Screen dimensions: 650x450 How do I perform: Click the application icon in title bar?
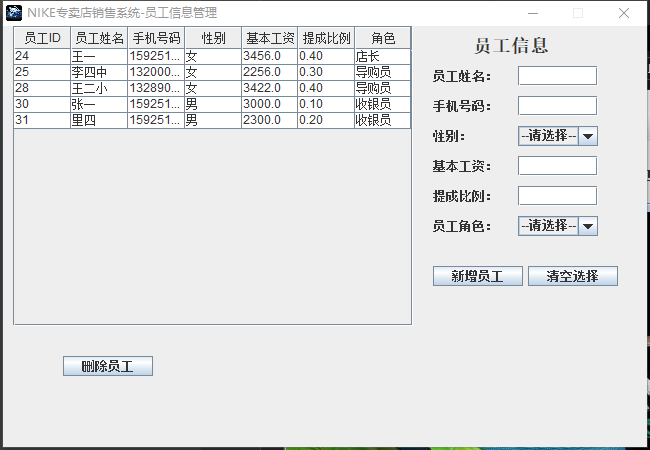(x=14, y=13)
